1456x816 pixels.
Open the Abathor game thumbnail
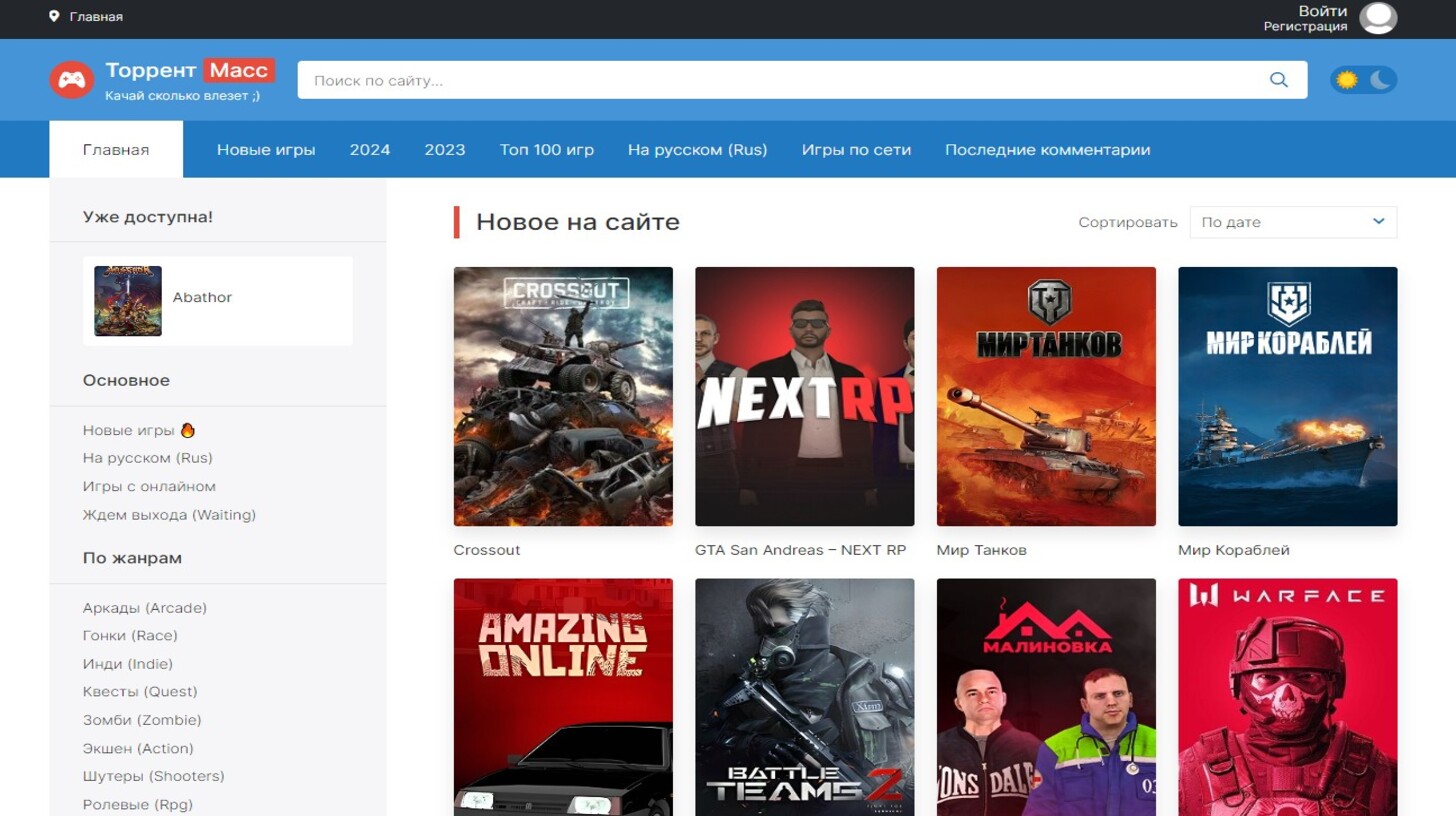point(128,301)
